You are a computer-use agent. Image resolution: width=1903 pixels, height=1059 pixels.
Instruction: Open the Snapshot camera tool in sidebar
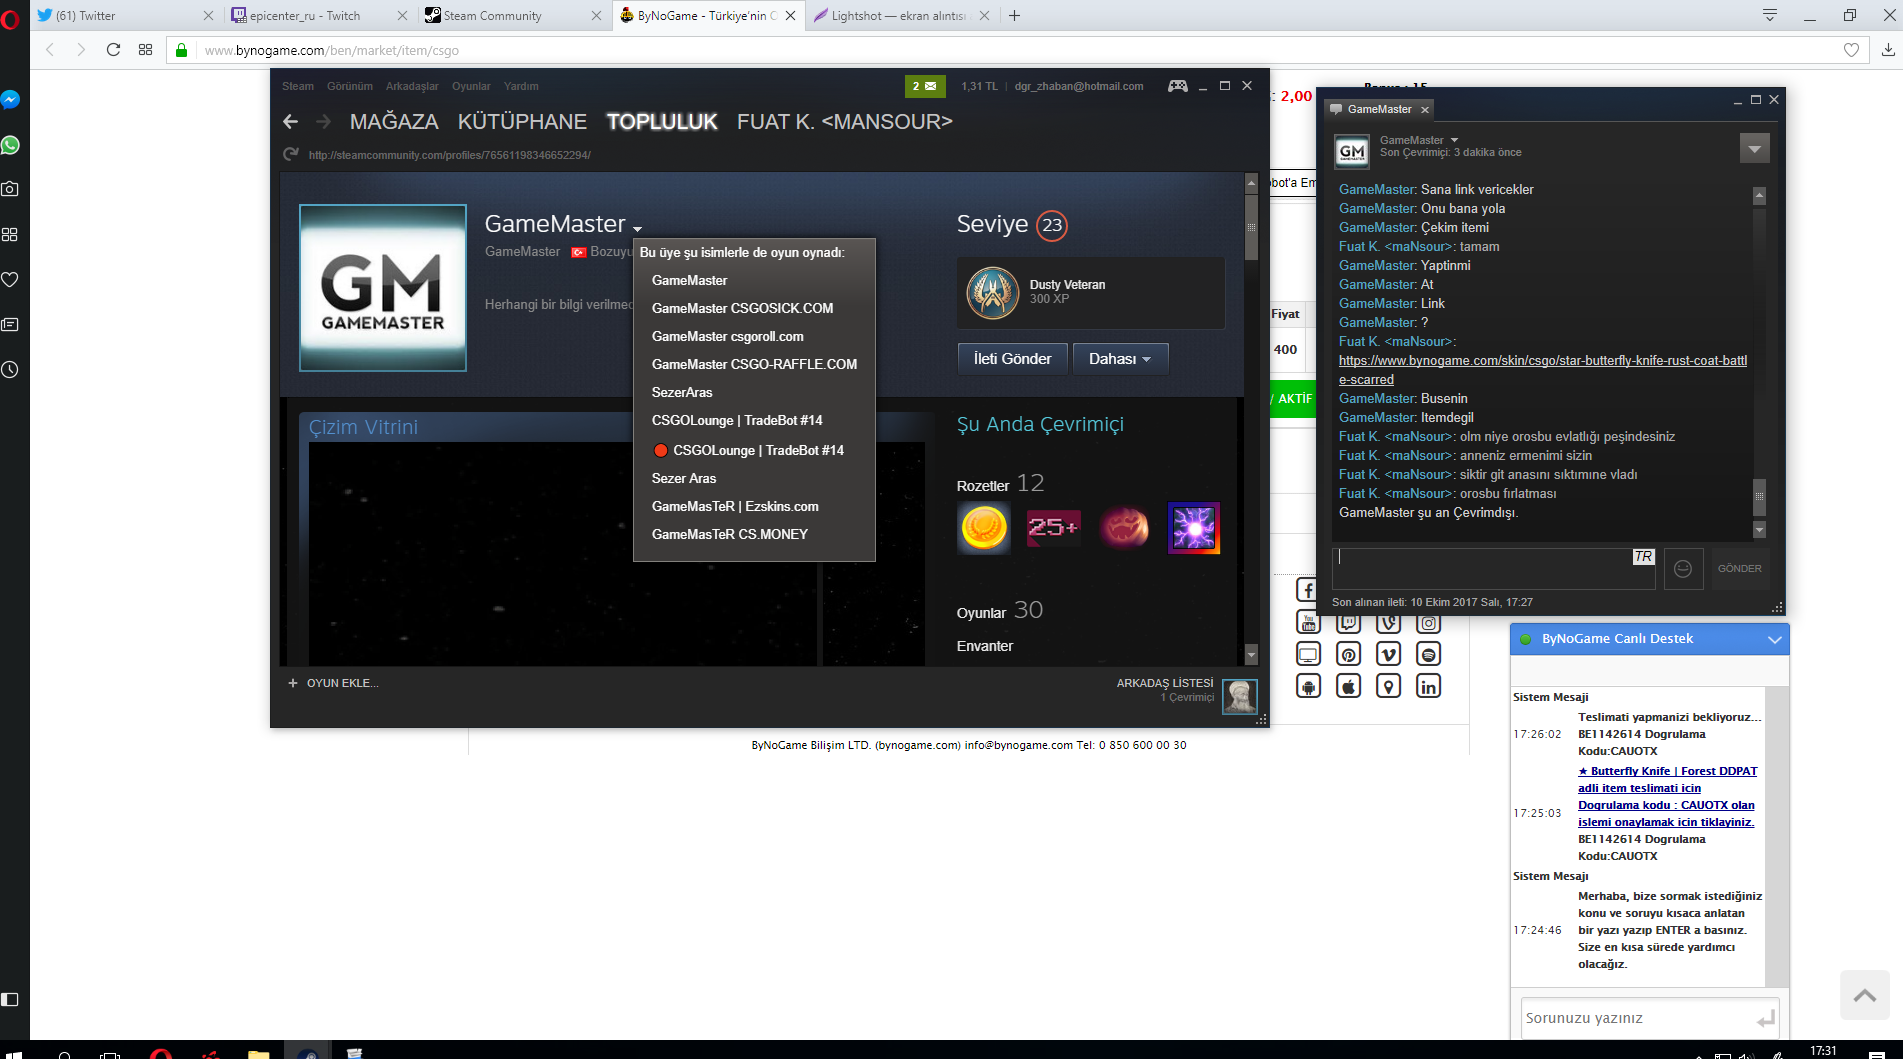[10, 189]
